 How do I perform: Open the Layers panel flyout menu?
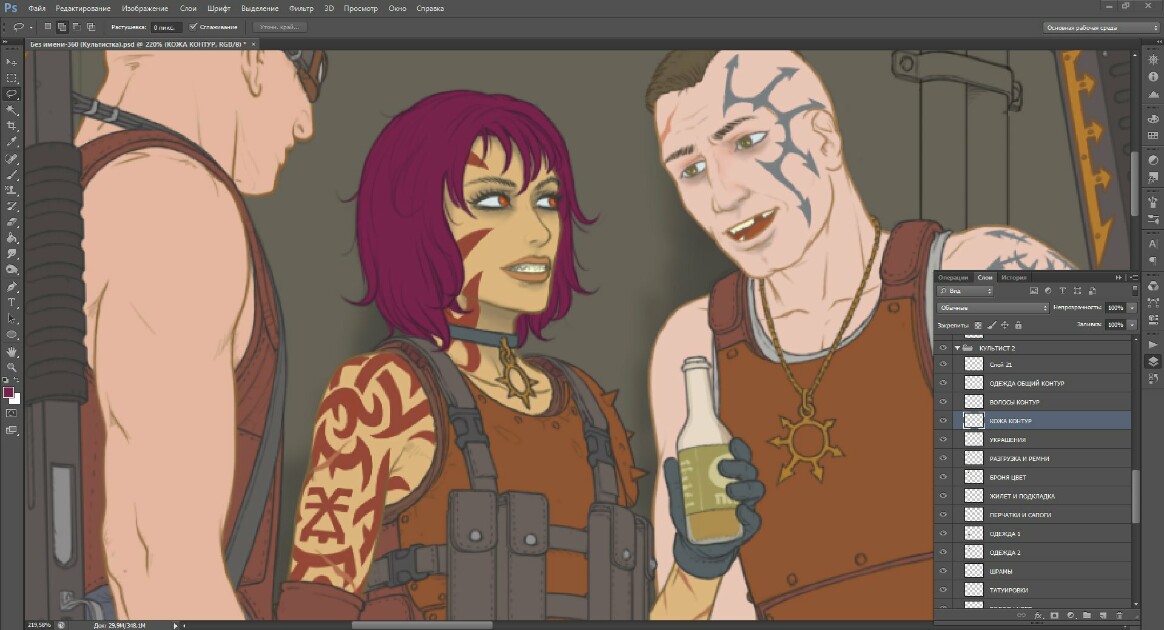tap(1133, 278)
